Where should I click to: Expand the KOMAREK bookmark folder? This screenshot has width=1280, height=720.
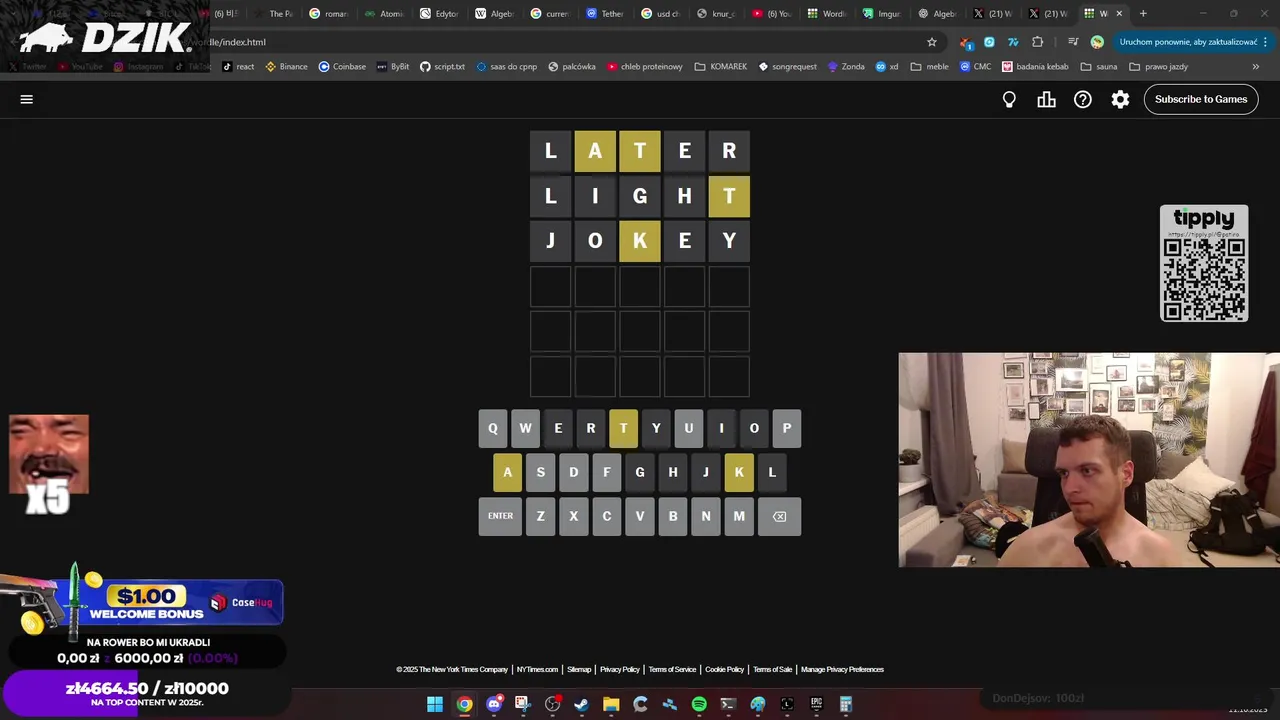click(720, 66)
